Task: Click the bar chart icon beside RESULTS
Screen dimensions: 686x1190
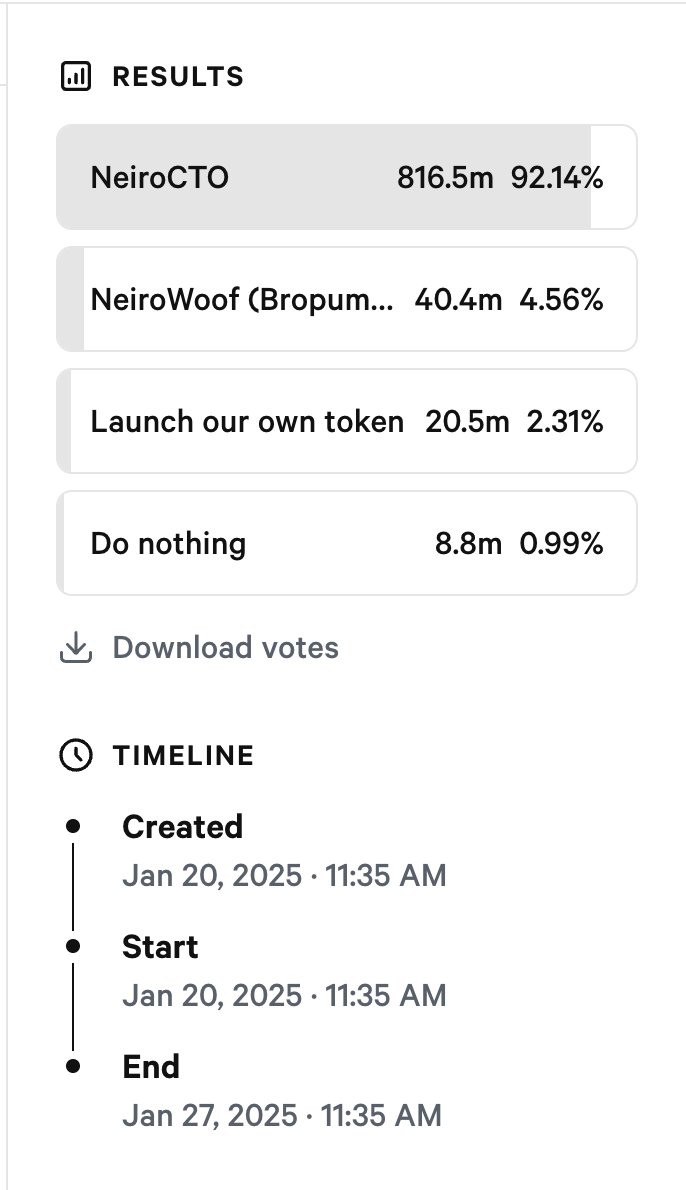Action: [76, 77]
